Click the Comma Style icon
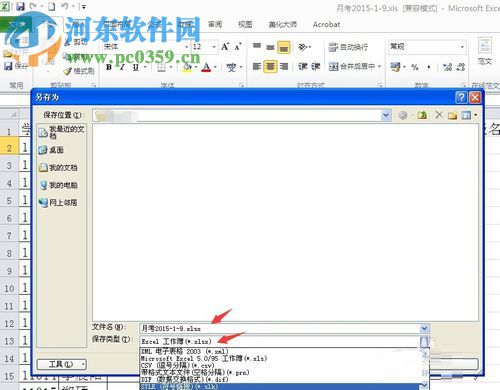Image resolution: width=500 pixels, height=390 pixels. (429, 67)
